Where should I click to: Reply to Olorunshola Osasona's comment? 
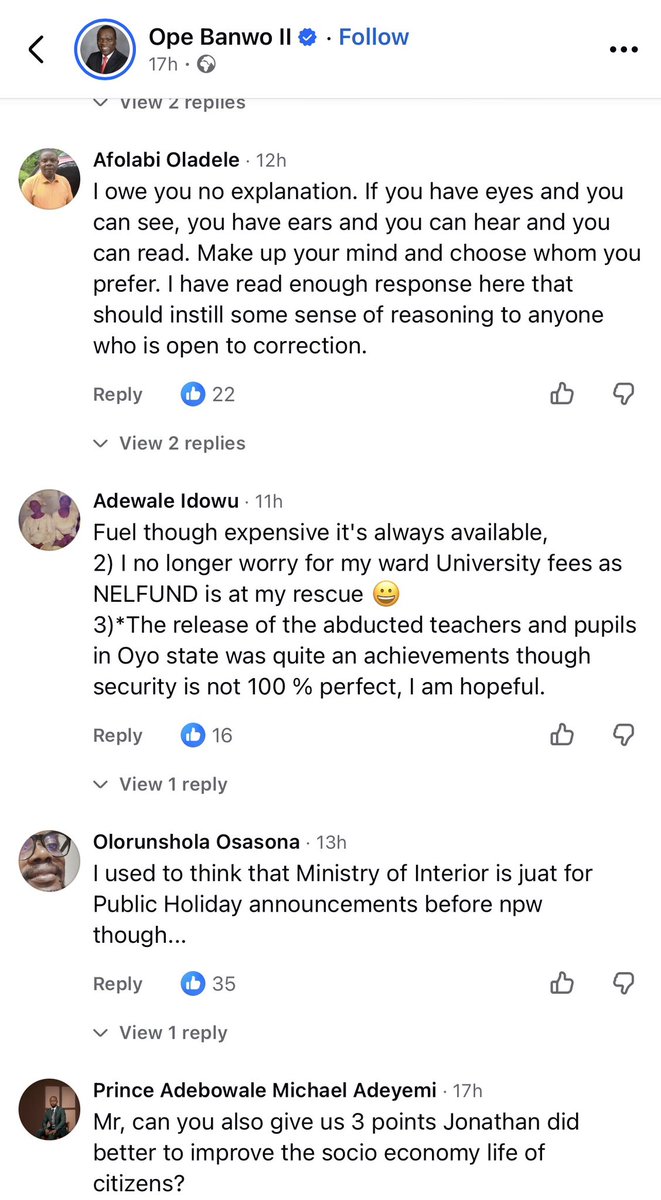(x=118, y=983)
